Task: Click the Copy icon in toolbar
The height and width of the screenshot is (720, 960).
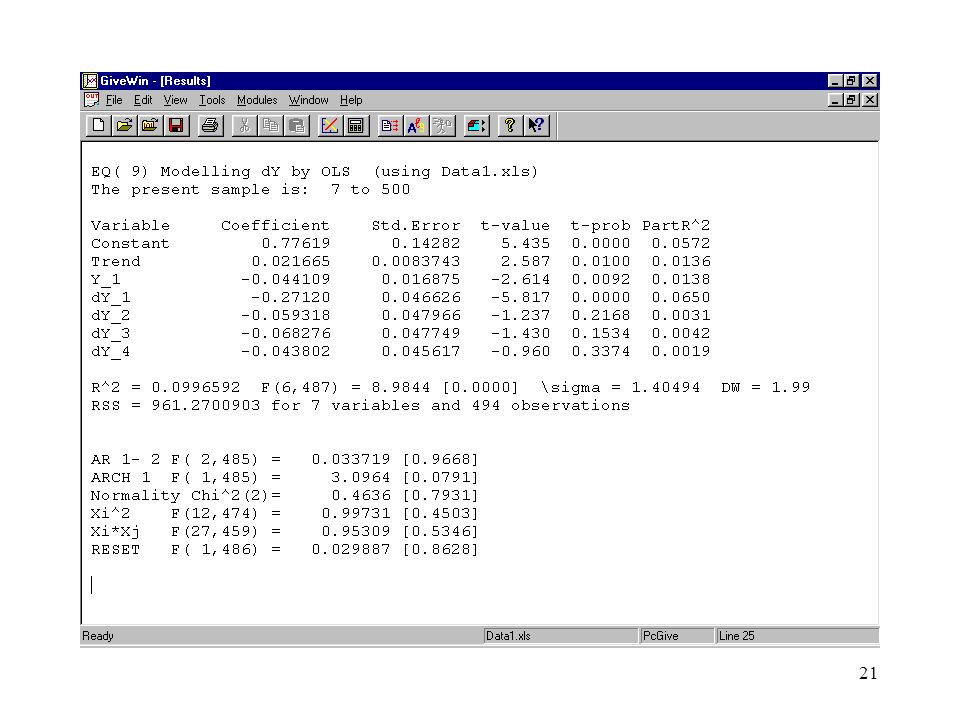Action: [x=270, y=126]
